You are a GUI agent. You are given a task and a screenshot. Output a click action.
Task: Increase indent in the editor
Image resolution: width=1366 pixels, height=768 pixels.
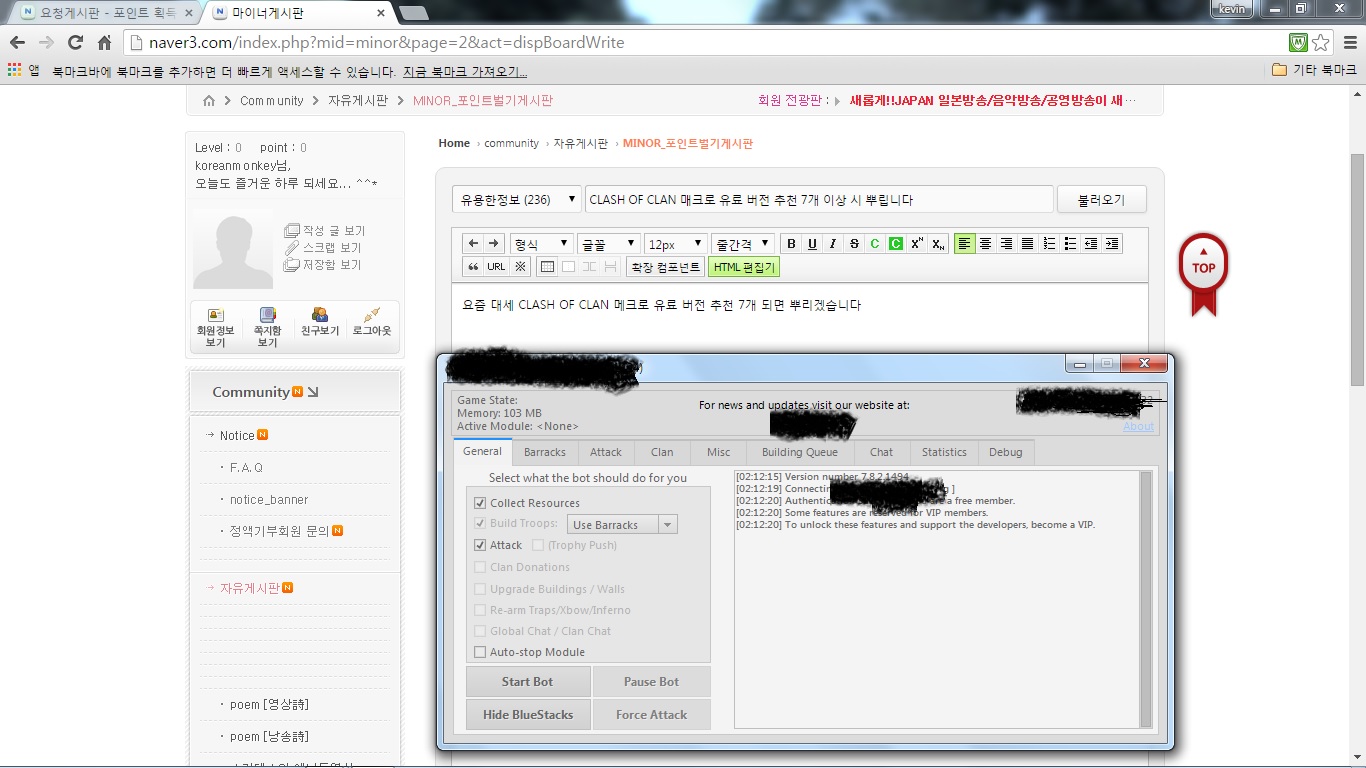point(1112,244)
